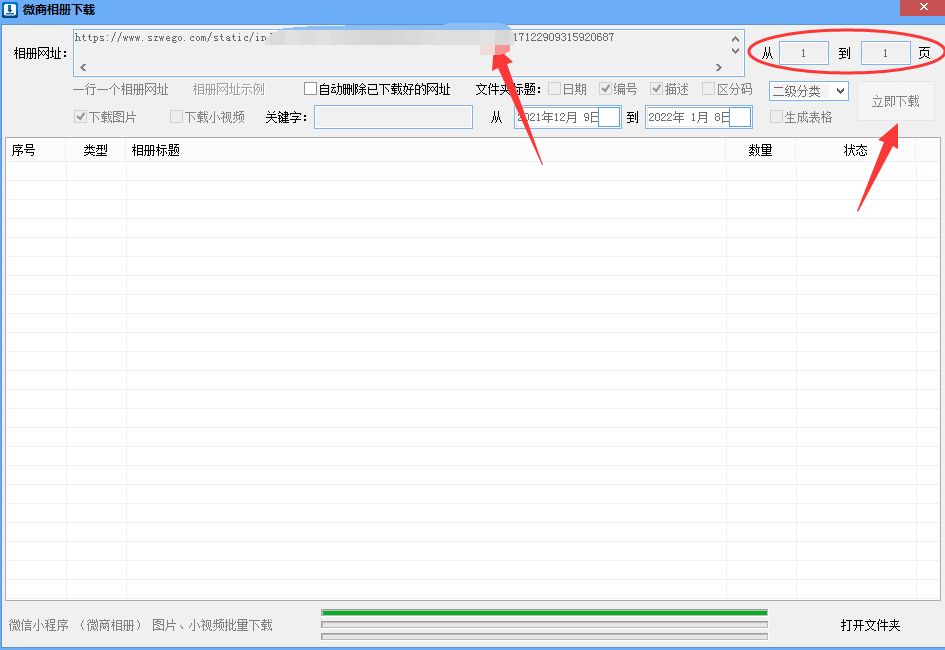Viewport: 945px width, 650px height.
Task: Click the 序号 column header
Action: (36, 150)
